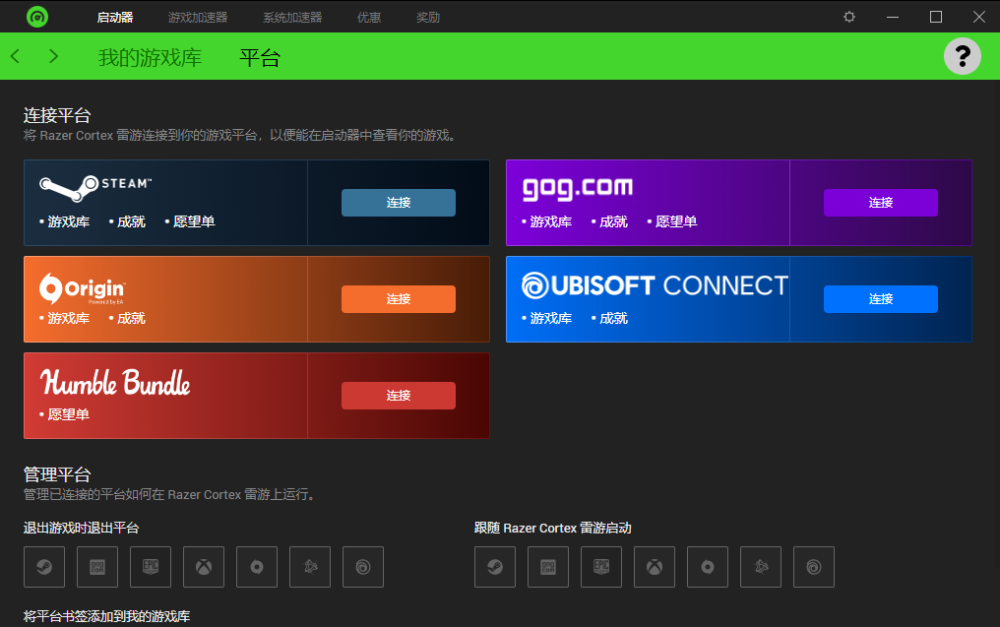The height and width of the screenshot is (627, 1000).
Task: Click the 管理已连接的平台 description text
Action: click(170, 494)
